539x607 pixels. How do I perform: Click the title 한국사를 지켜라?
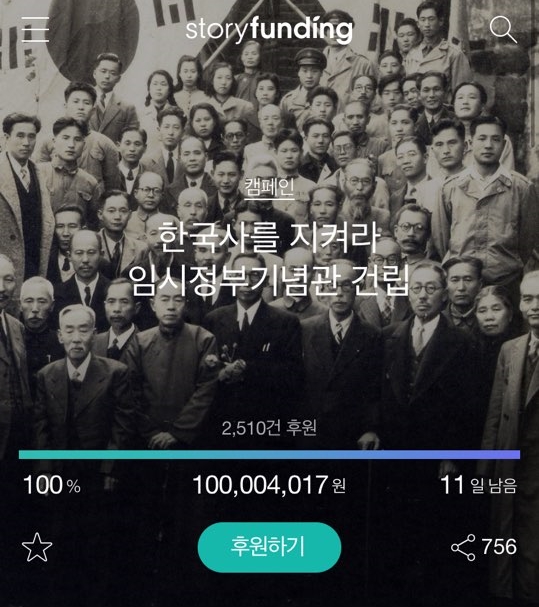pyautogui.click(x=269, y=238)
